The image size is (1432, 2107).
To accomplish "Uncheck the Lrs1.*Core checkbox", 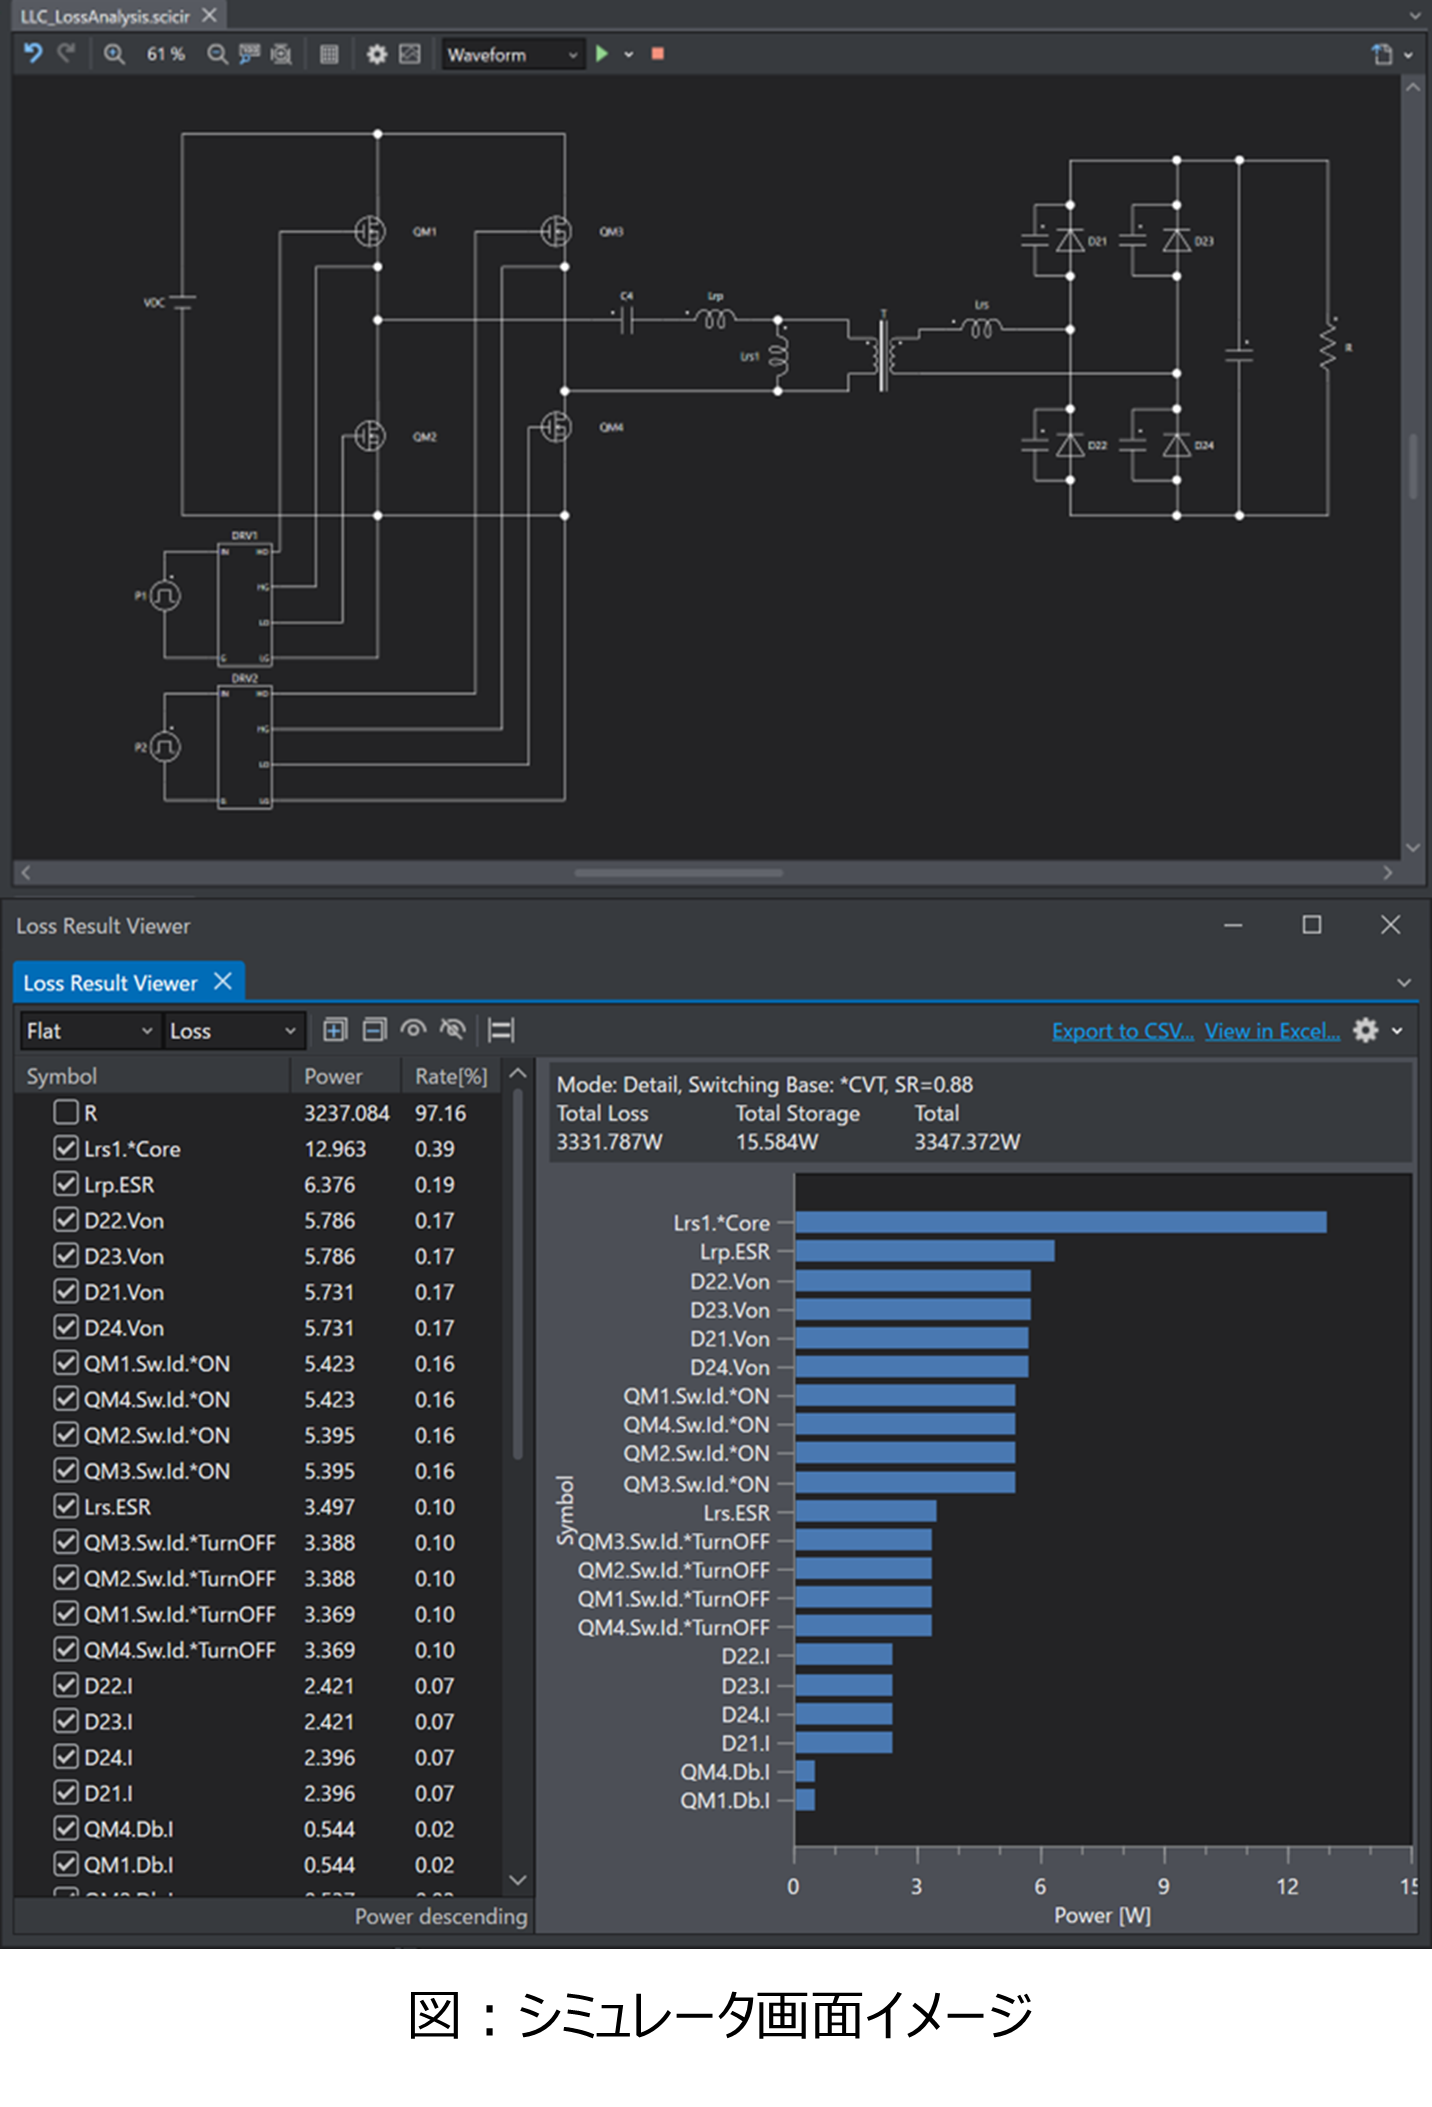I will 66,1148.
